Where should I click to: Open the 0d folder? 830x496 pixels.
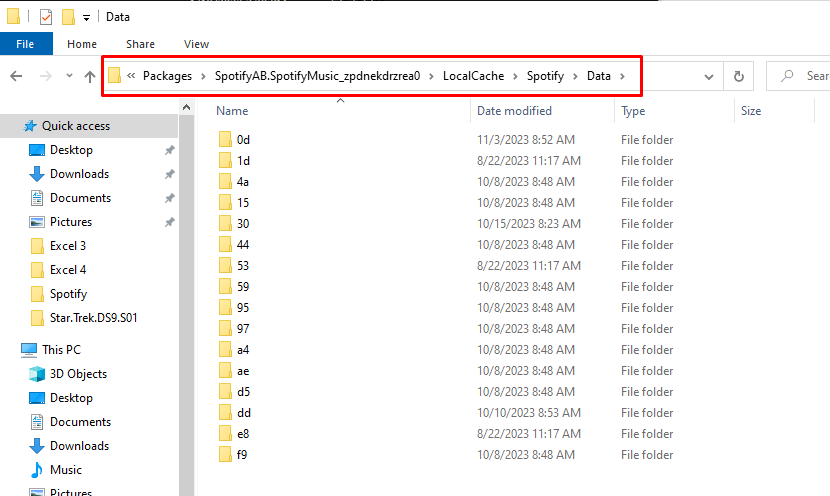pyautogui.click(x=243, y=140)
